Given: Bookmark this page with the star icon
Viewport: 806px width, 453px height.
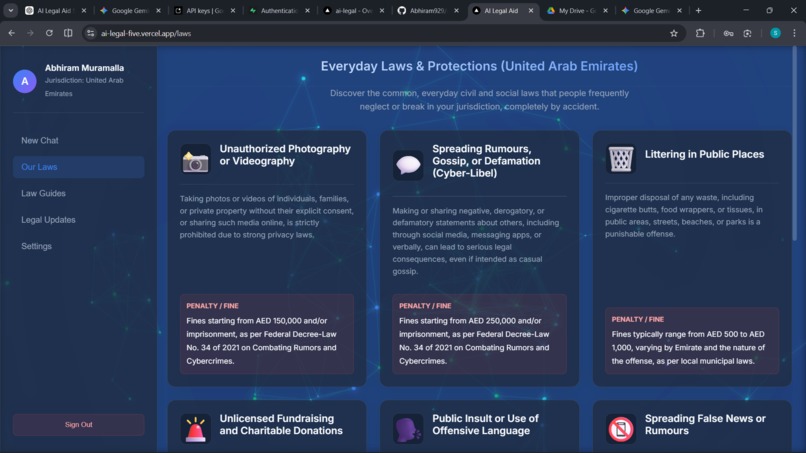Looking at the screenshot, I should 673,33.
